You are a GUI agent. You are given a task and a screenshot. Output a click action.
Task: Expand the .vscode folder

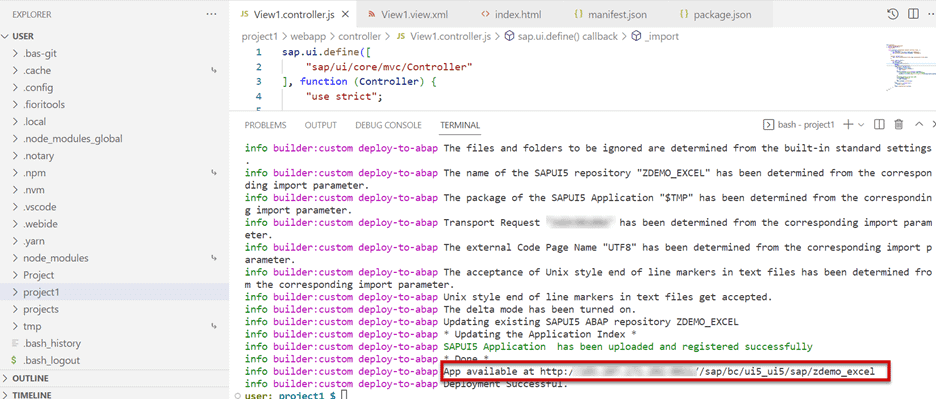(x=114, y=207)
